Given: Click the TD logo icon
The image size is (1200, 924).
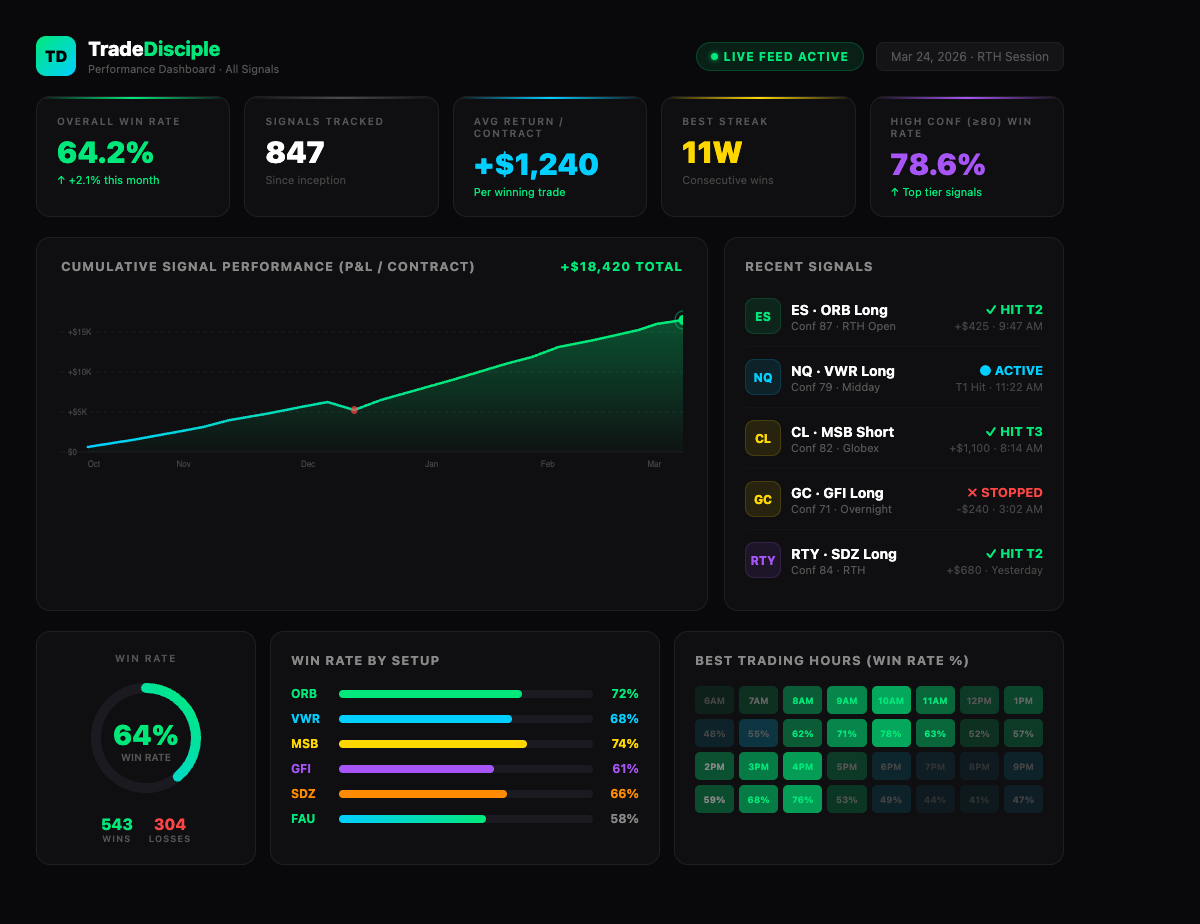Looking at the screenshot, I should click(56, 56).
